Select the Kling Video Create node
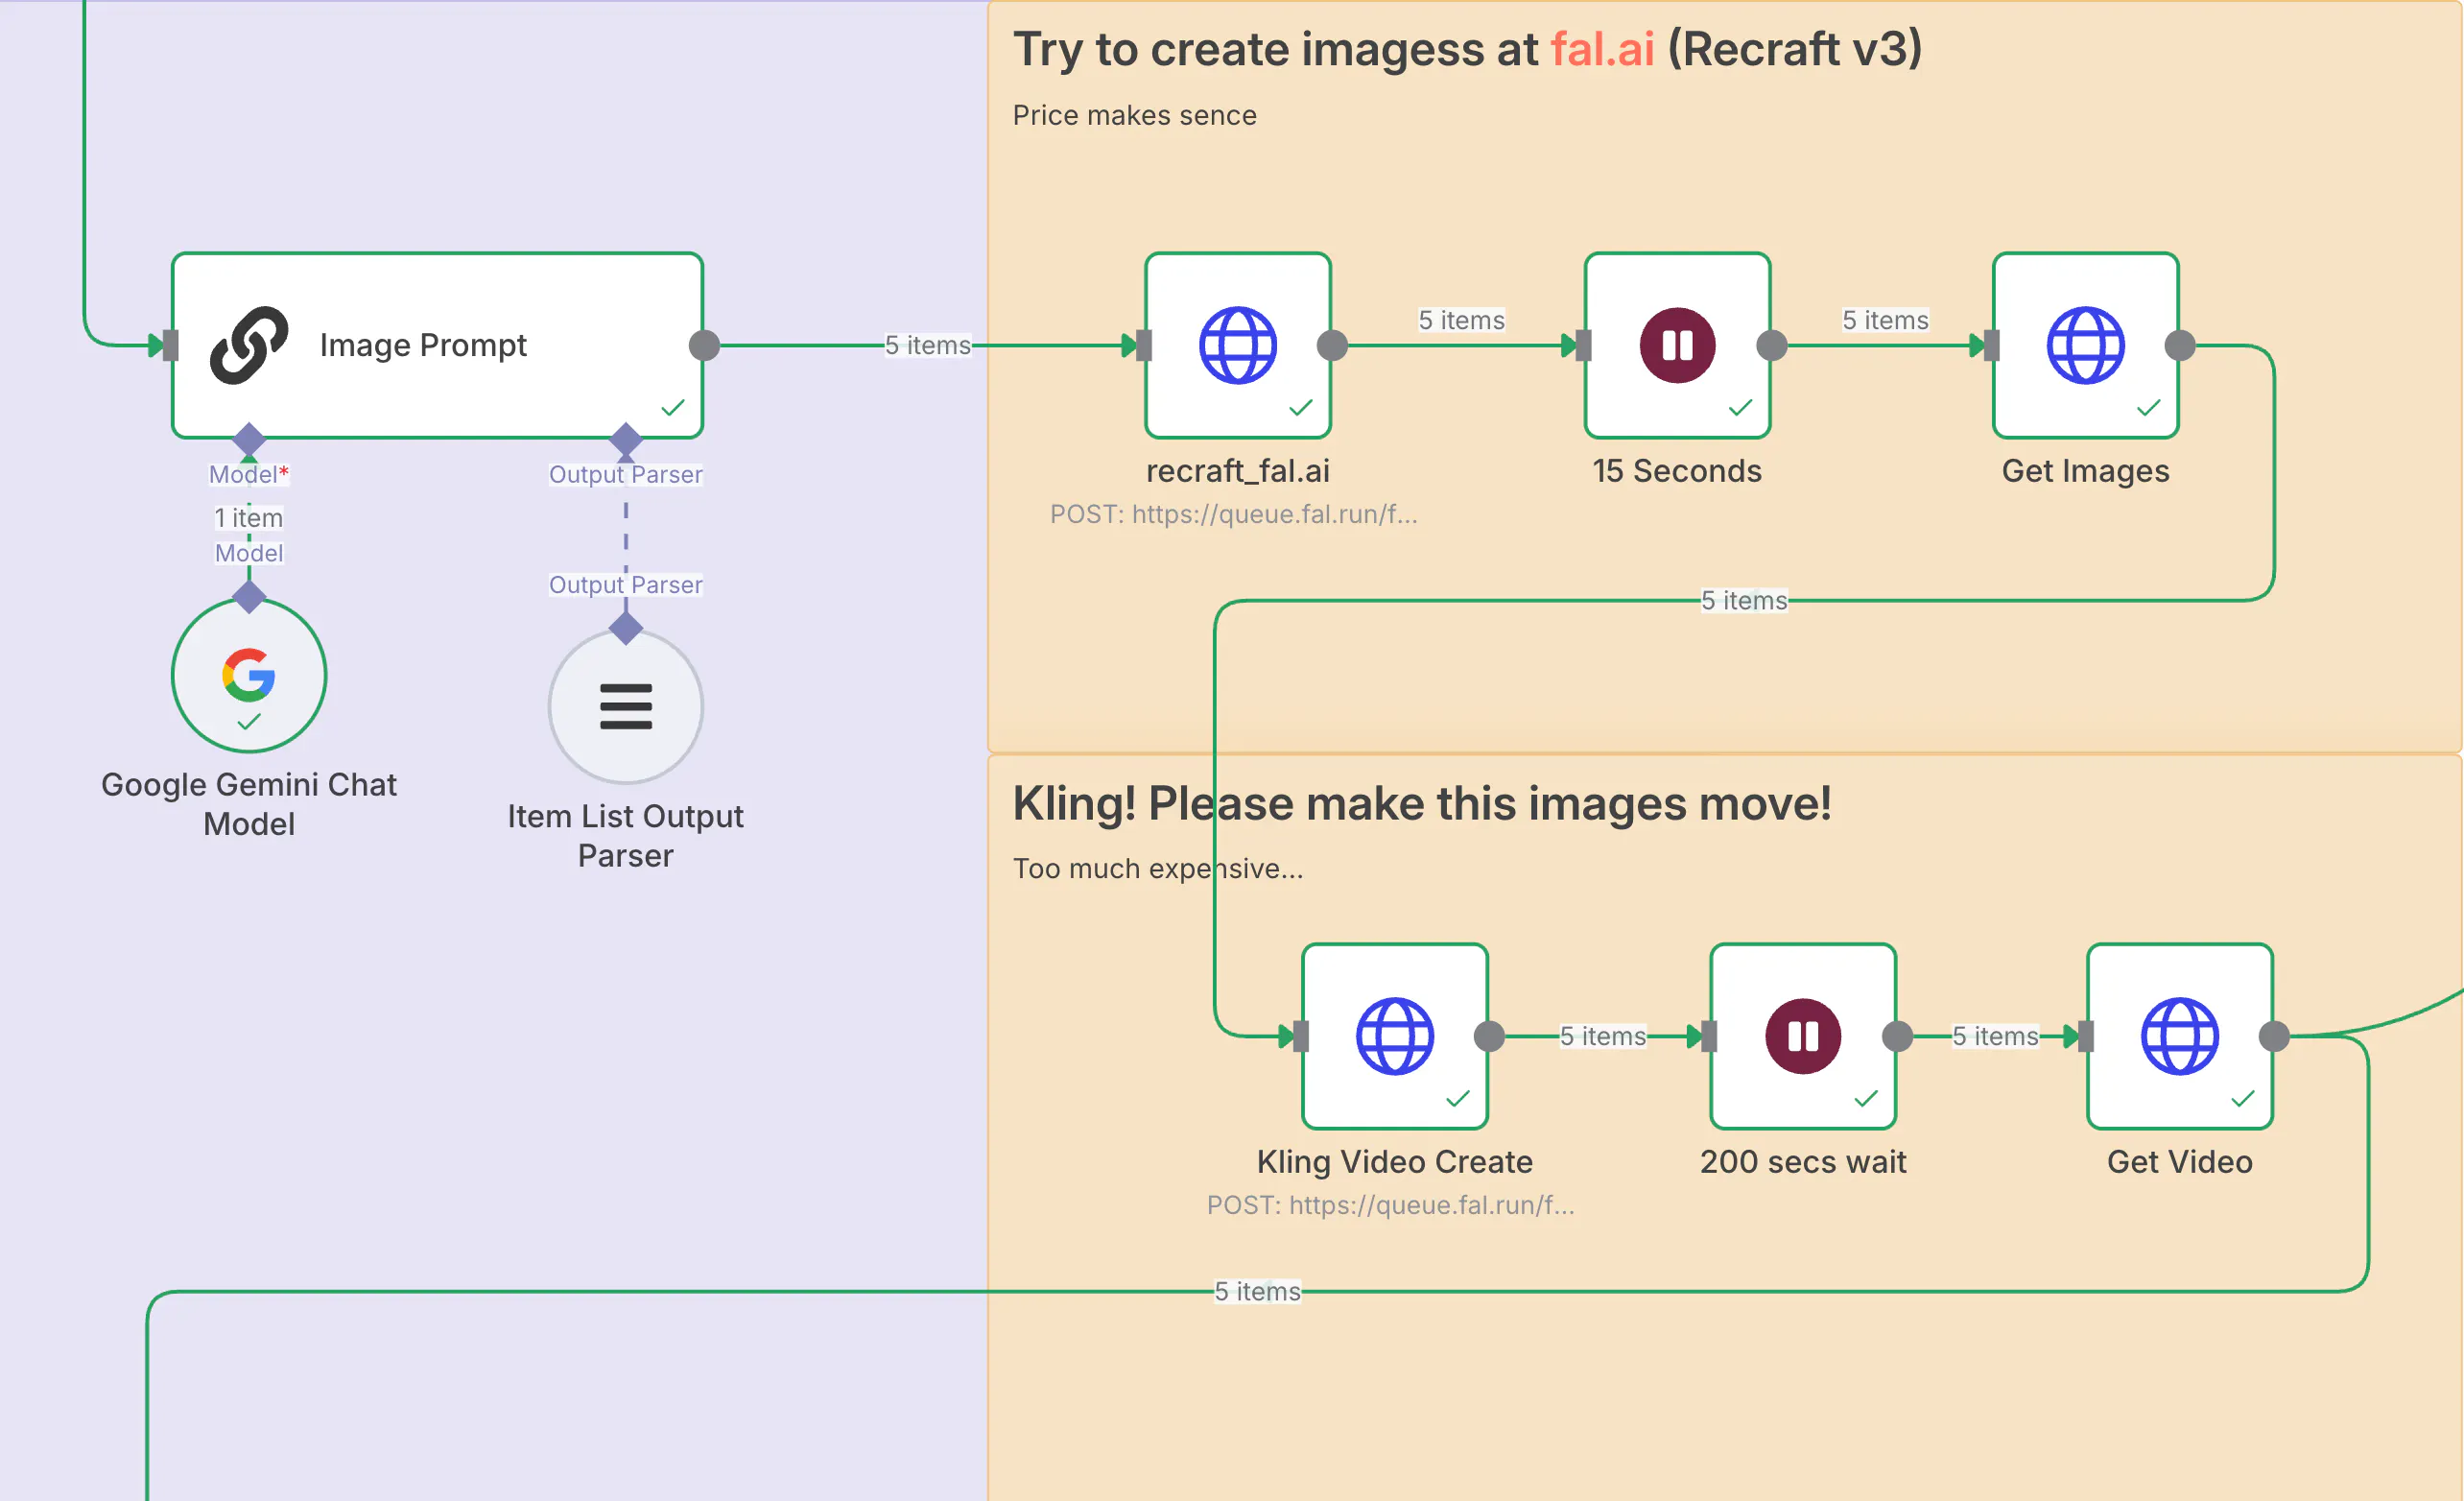2464x1501 pixels. click(1394, 1036)
